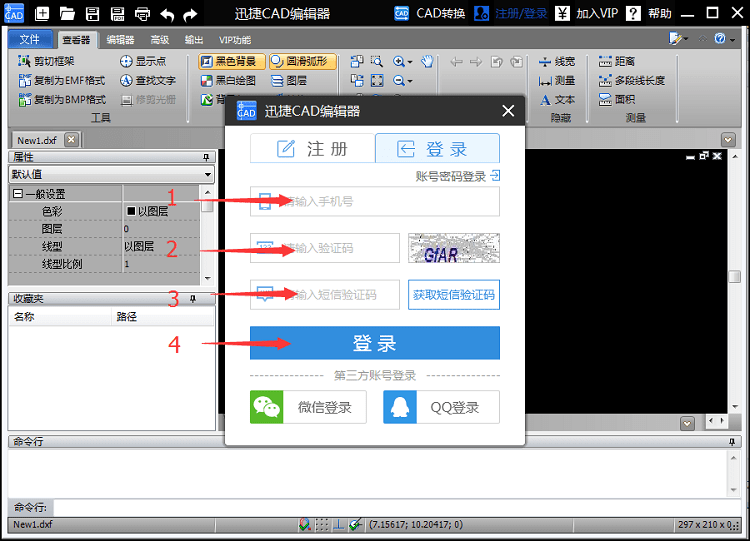Click the 请输入手机号 phone field
Screen dimensions: 750x541
click(x=375, y=201)
